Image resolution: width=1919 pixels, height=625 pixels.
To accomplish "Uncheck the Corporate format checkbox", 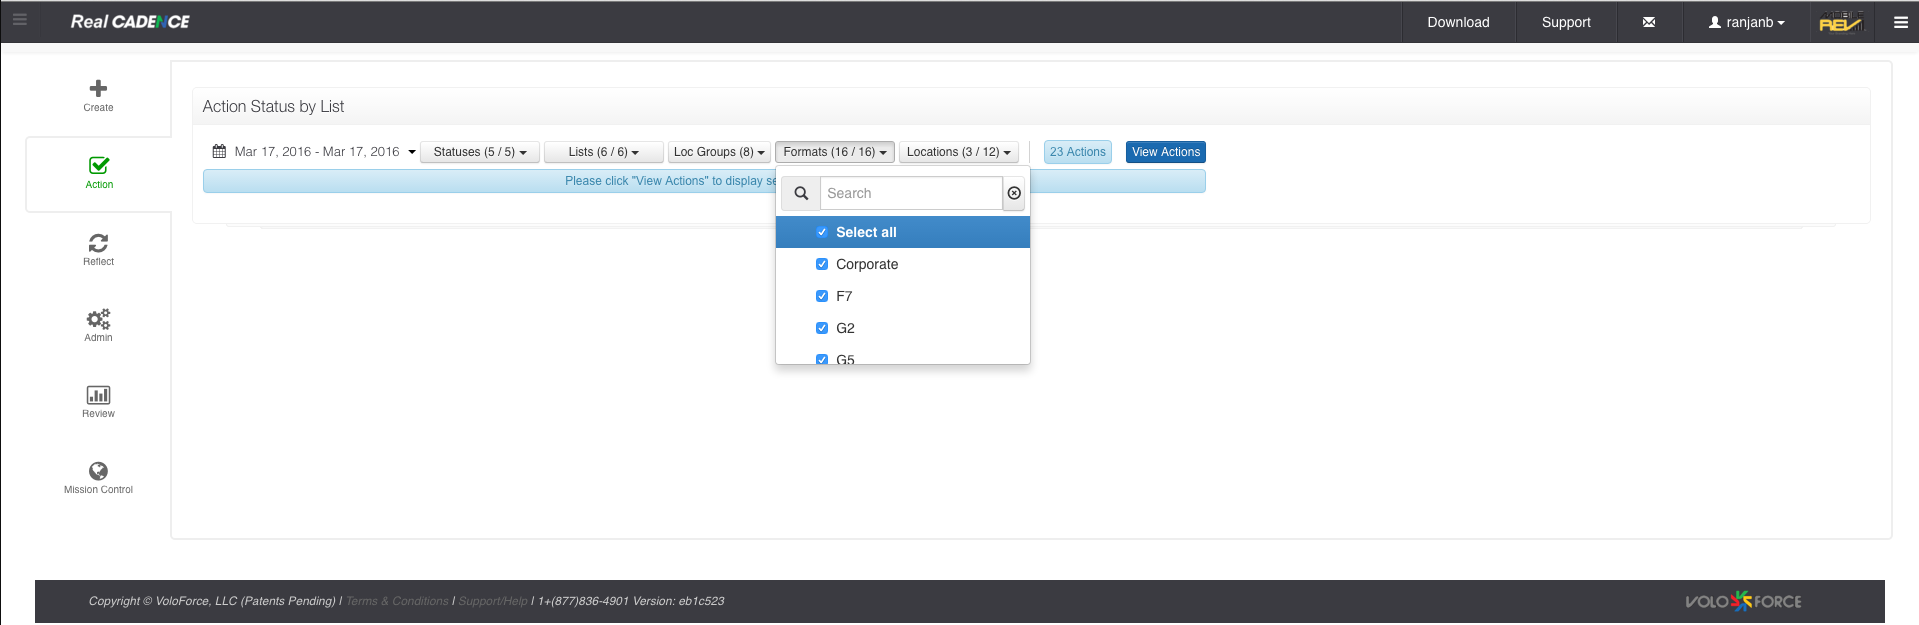I will click(x=822, y=264).
